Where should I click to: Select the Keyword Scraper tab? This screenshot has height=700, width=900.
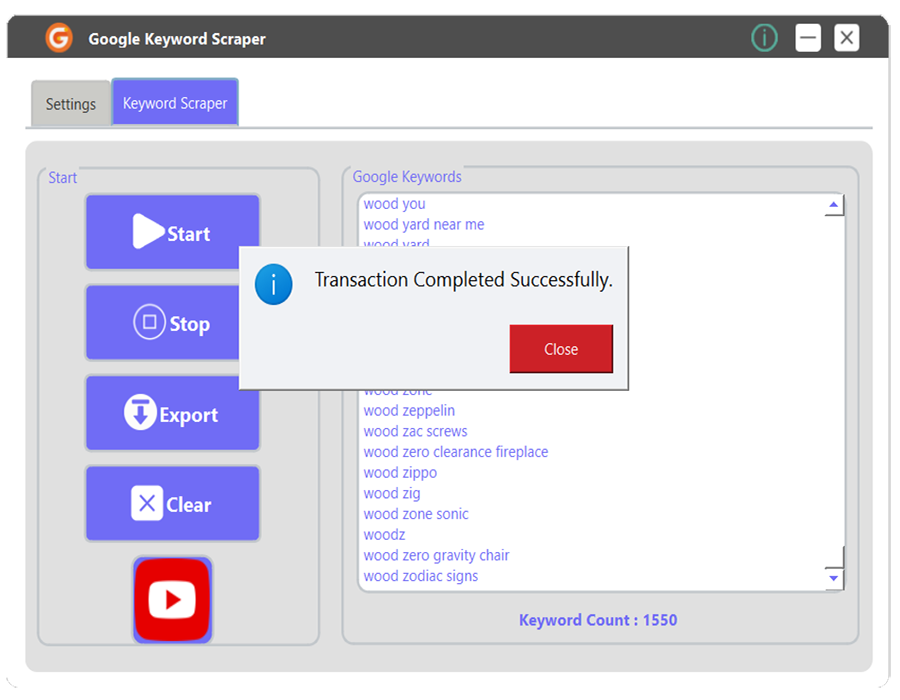175,101
